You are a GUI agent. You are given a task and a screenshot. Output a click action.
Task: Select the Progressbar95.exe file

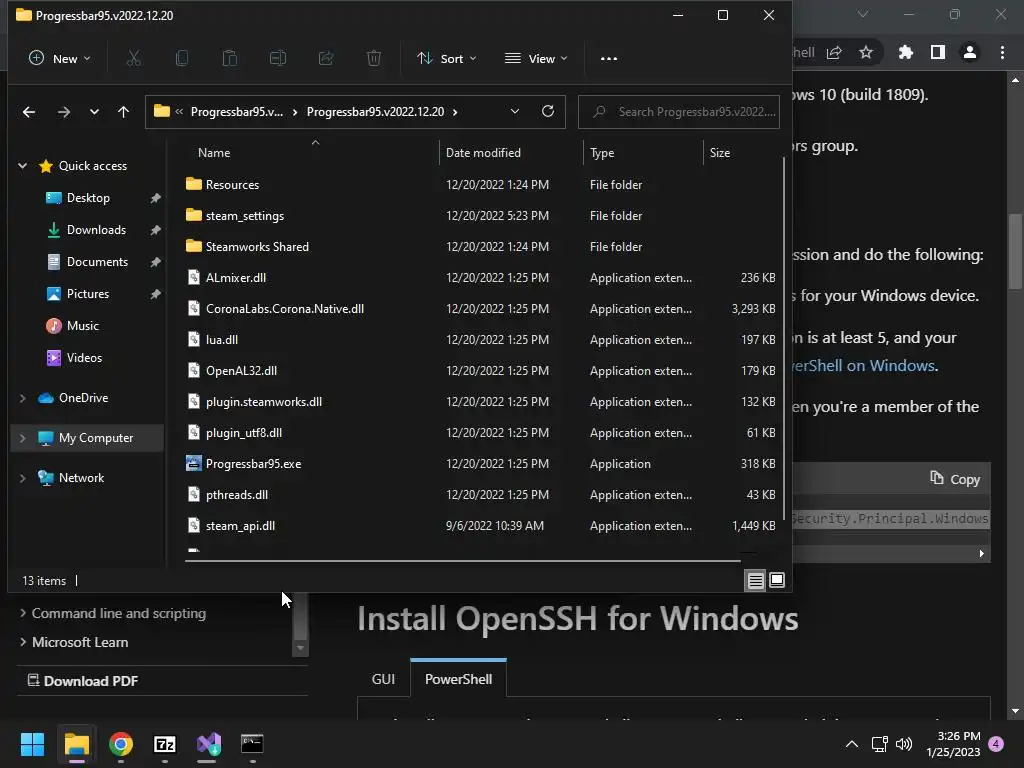(x=253, y=464)
